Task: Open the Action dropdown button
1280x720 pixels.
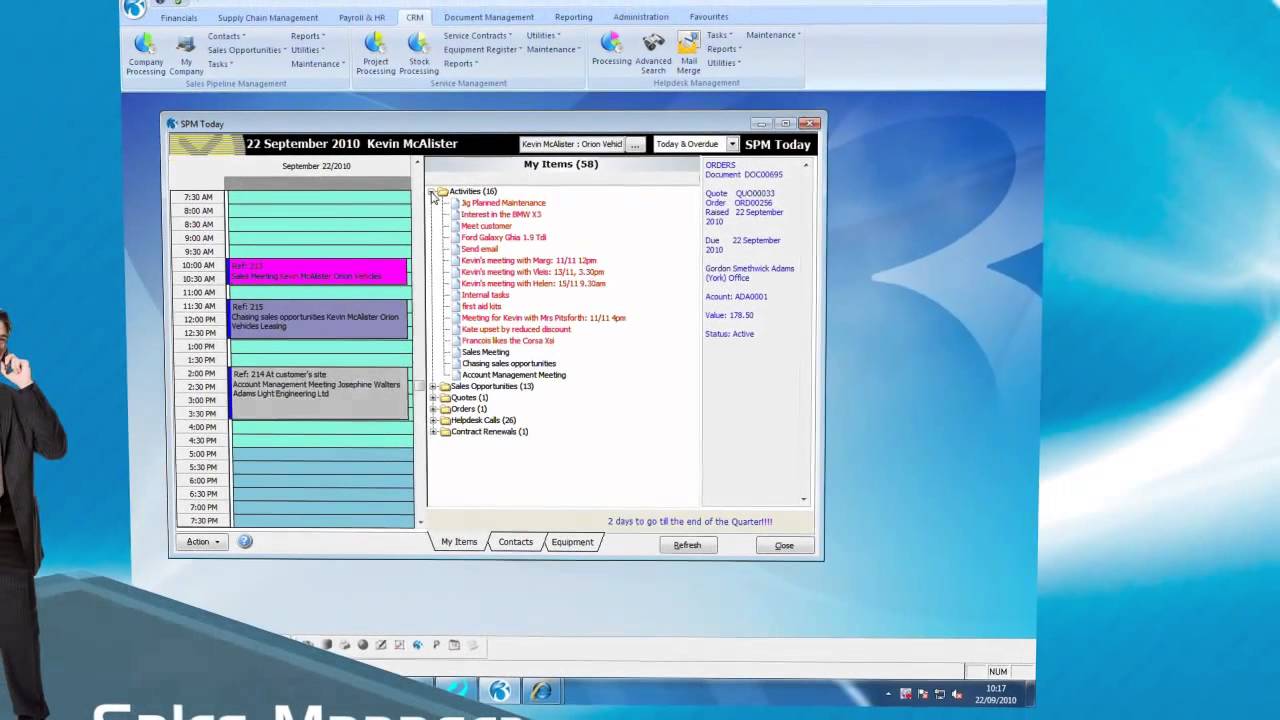Action: [x=202, y=542]
